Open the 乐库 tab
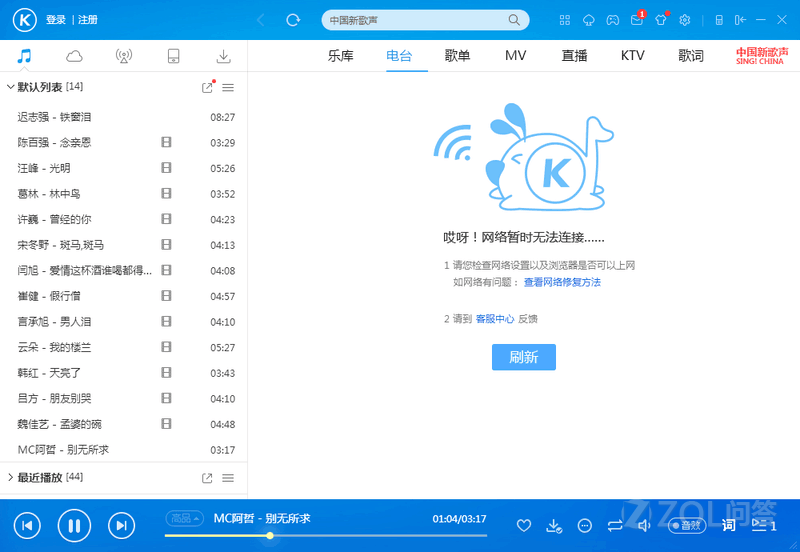 [340, 56]
